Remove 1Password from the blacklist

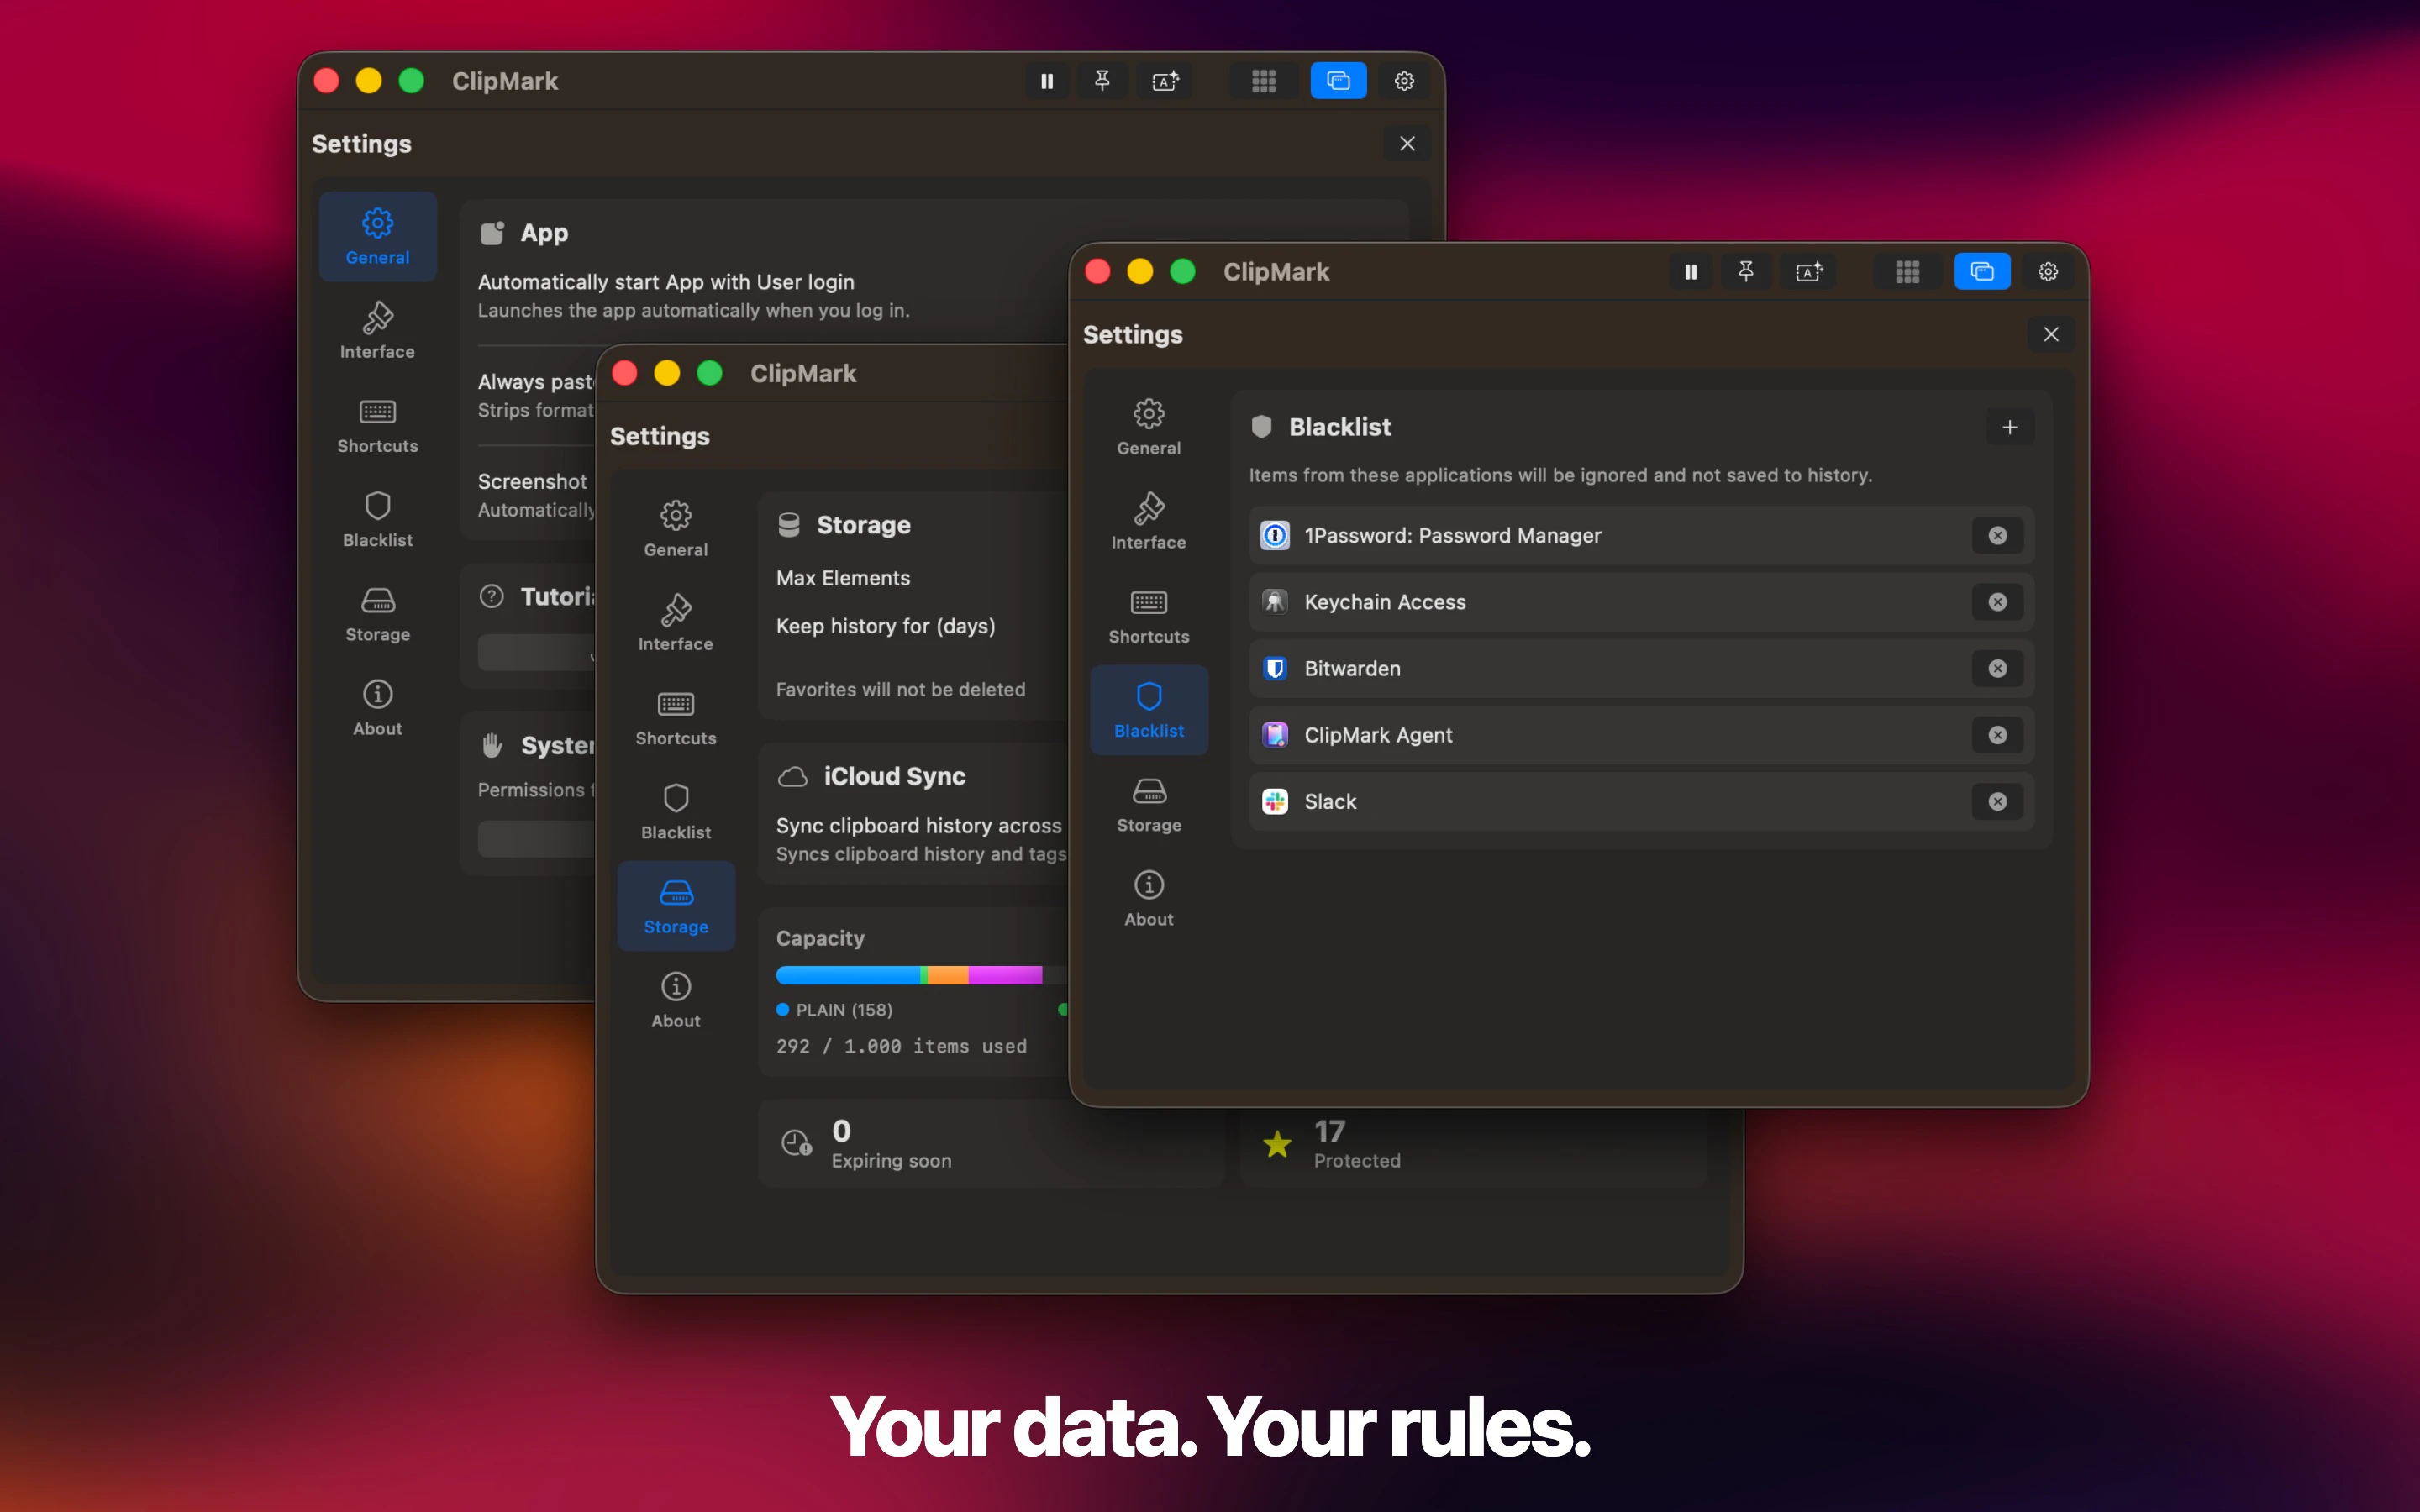point(1997,535)
